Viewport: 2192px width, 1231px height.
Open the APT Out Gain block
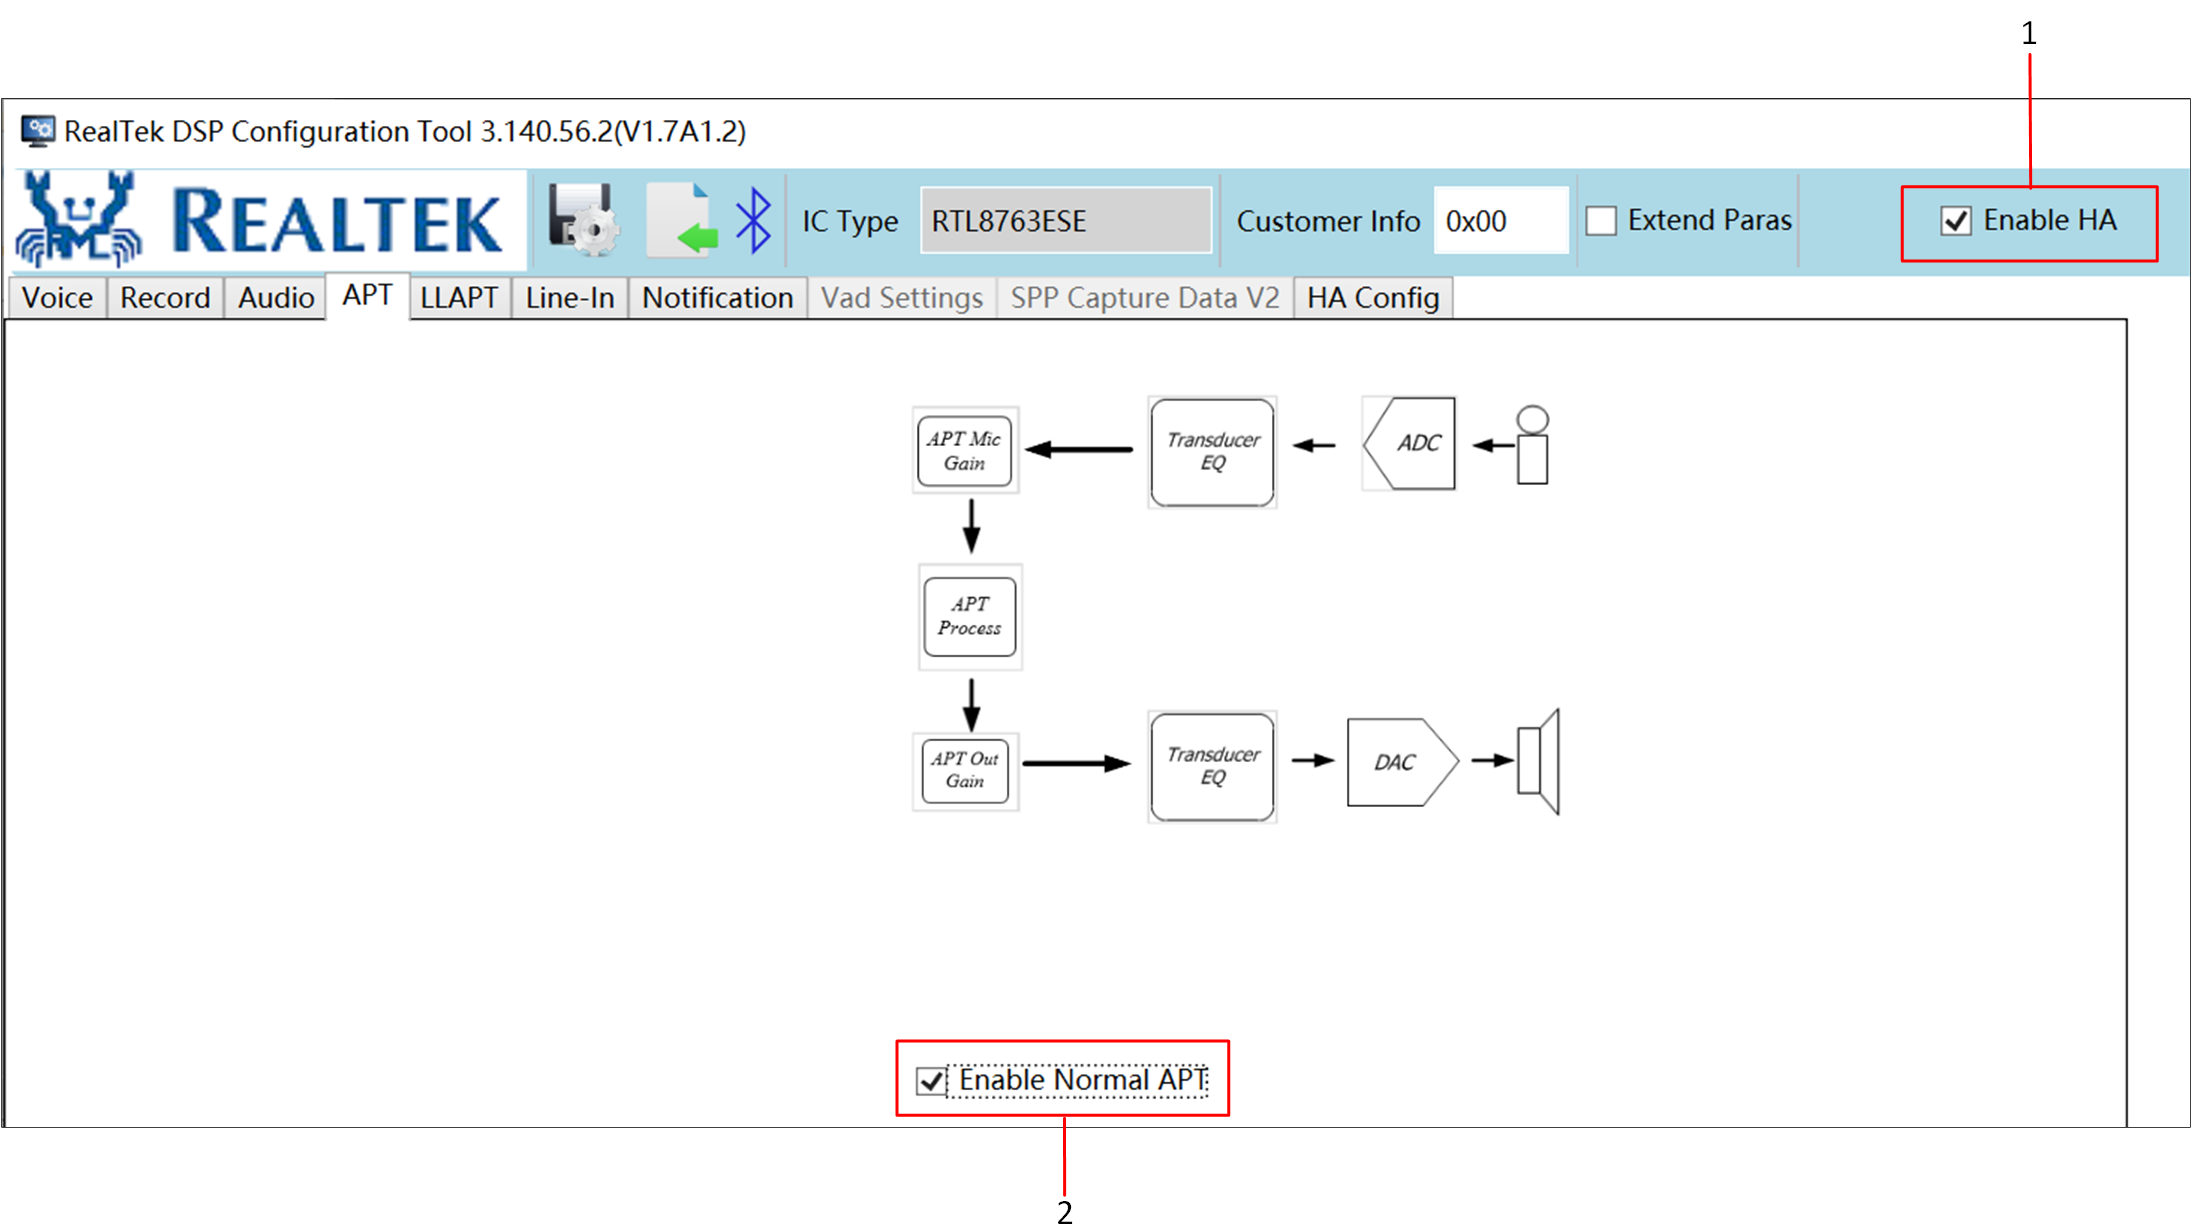tap(966, 770)
